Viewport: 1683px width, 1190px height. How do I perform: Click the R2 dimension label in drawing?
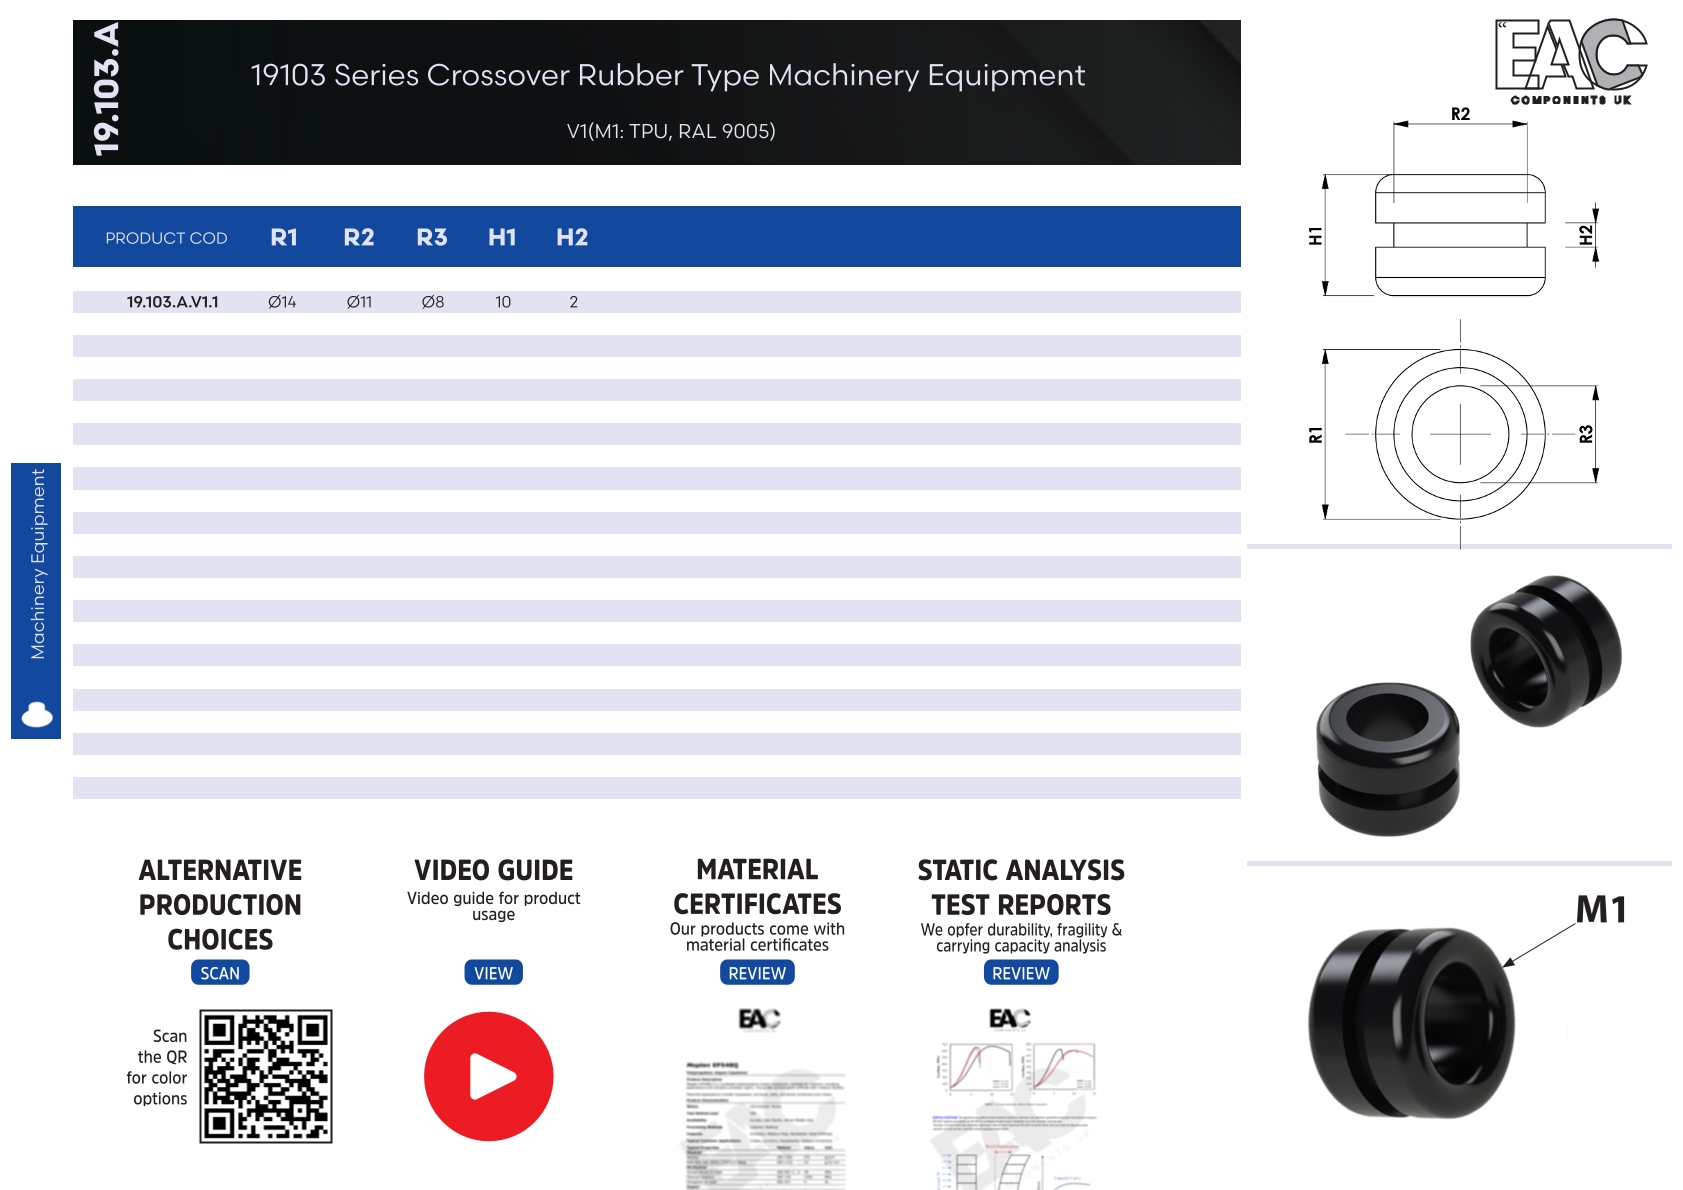[x=1460, y=114]
